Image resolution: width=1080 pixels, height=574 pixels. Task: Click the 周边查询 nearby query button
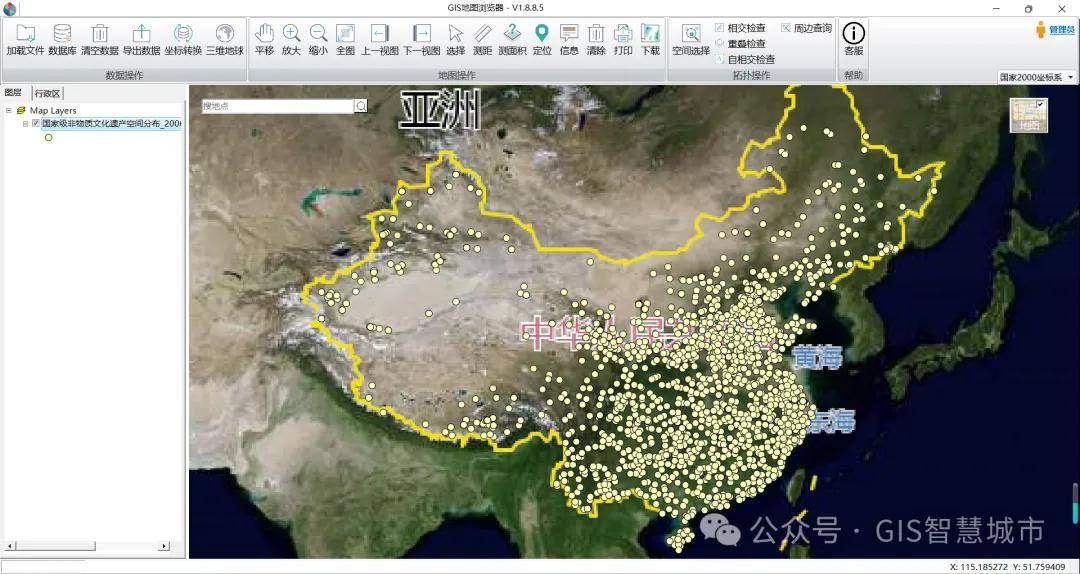coord(806,28)
